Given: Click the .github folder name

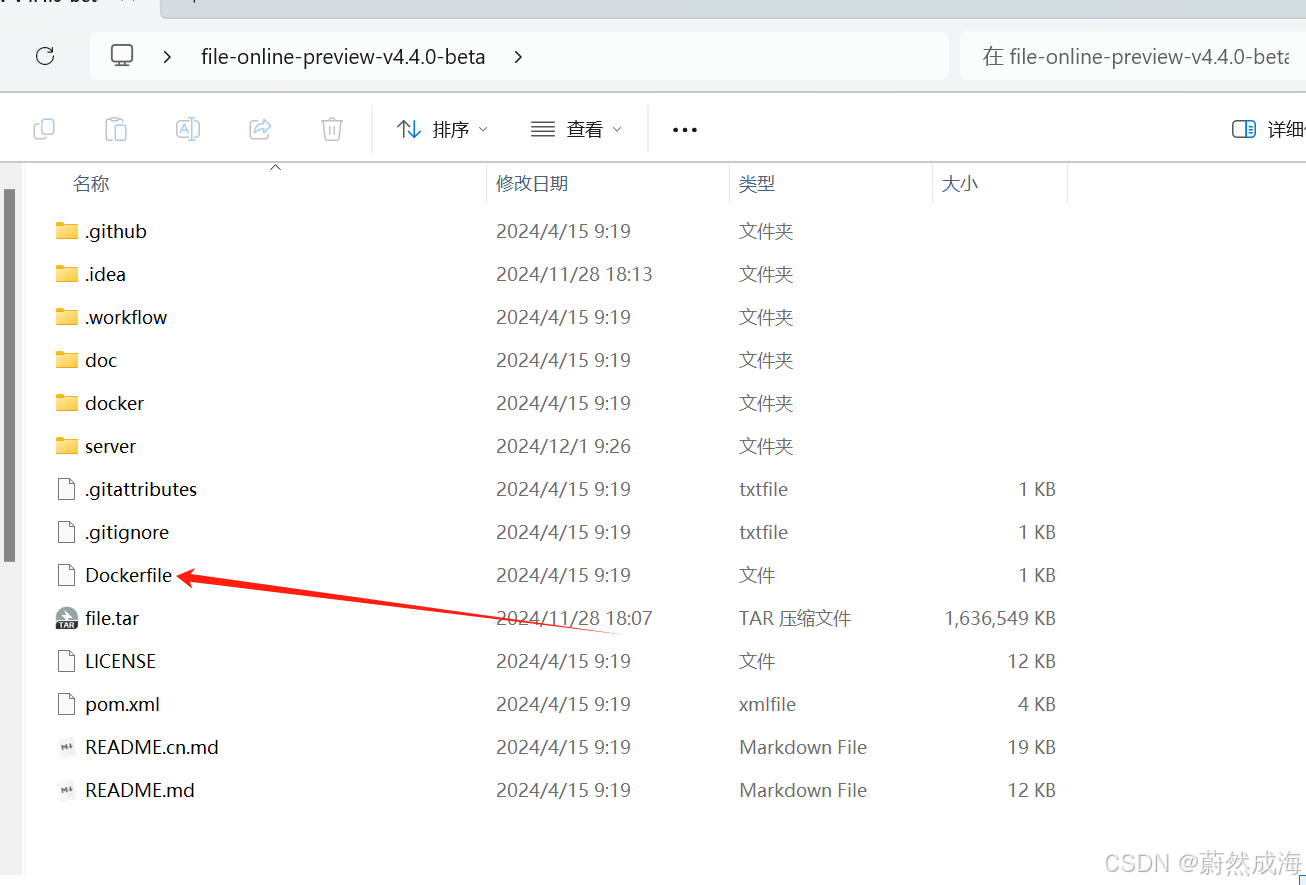Looking at the screenshot, I should (116, 231).
